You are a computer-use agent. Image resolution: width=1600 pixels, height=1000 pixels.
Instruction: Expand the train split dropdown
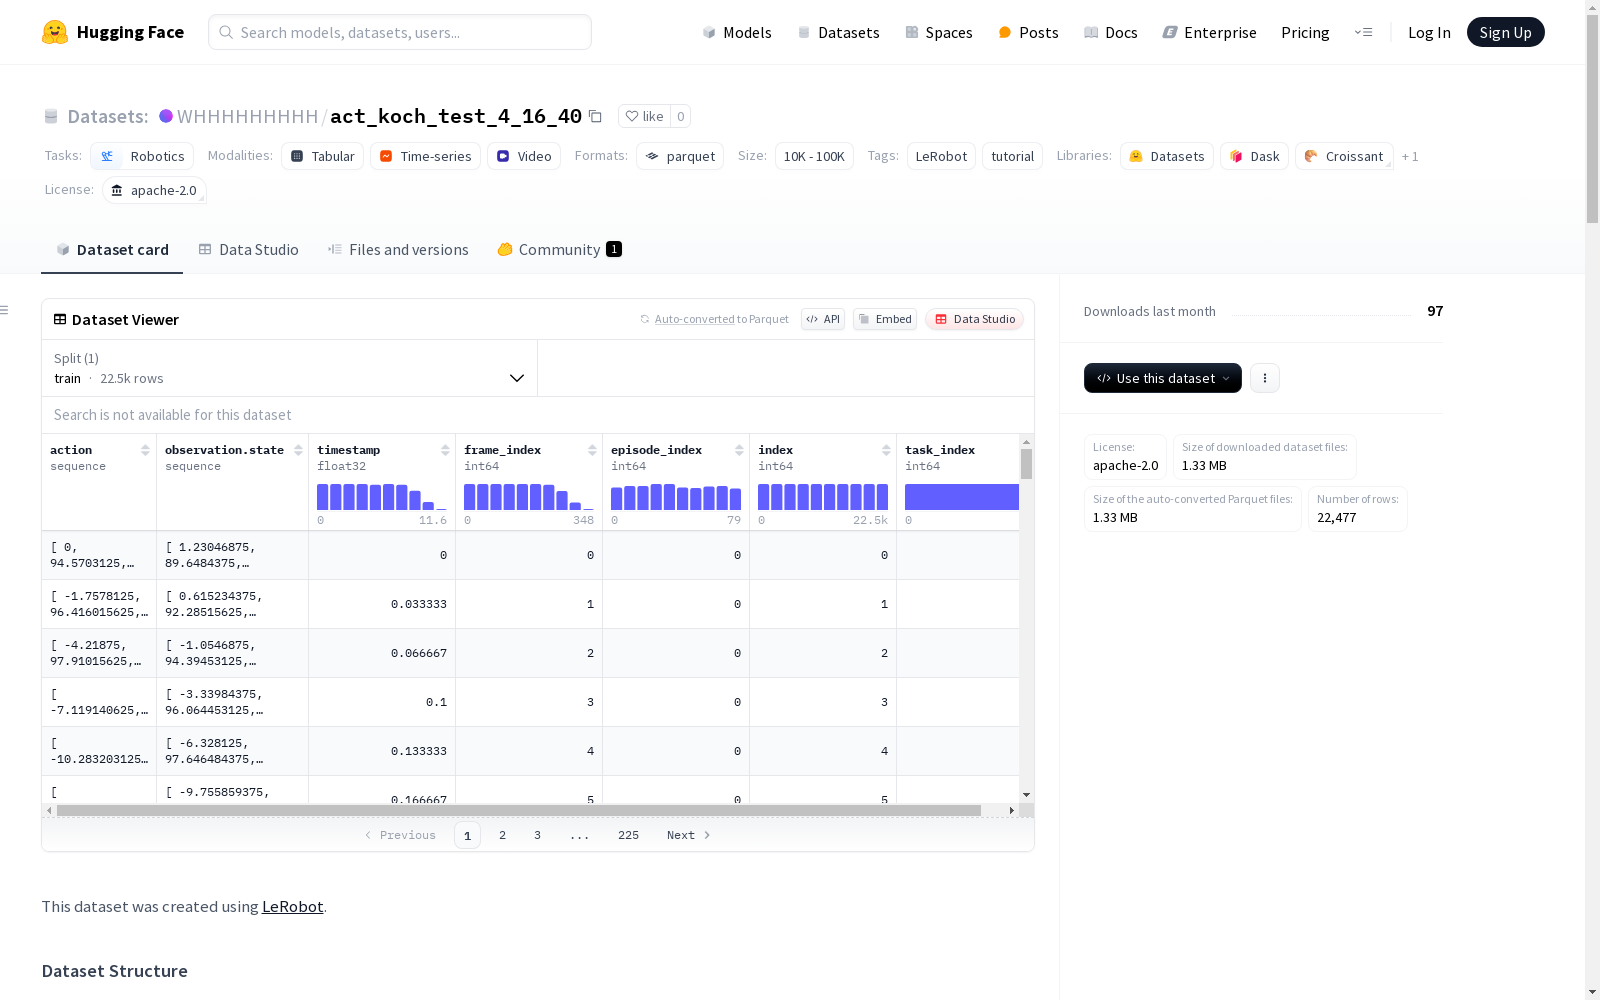[289, 368]
